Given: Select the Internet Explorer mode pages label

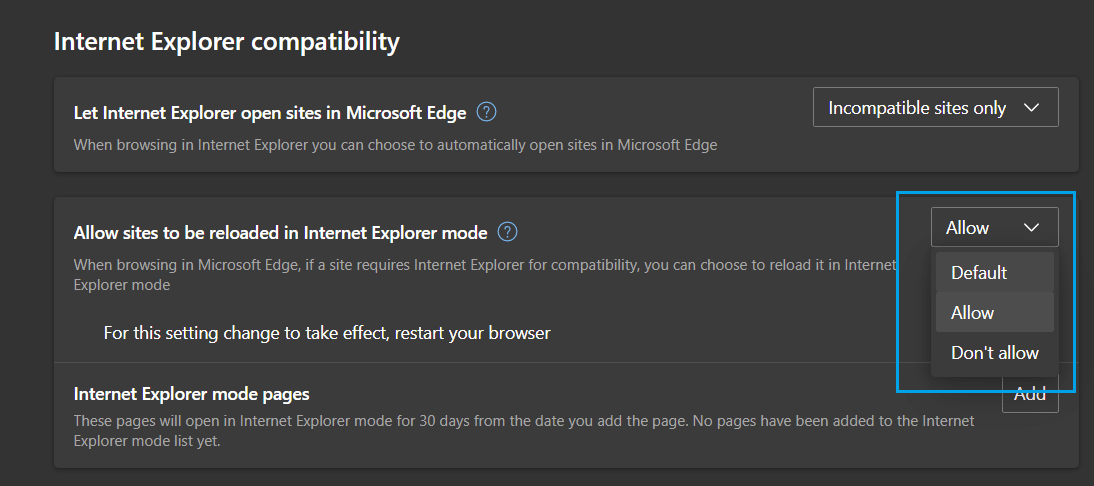Looking at the screenshot, I should point(192,394).
